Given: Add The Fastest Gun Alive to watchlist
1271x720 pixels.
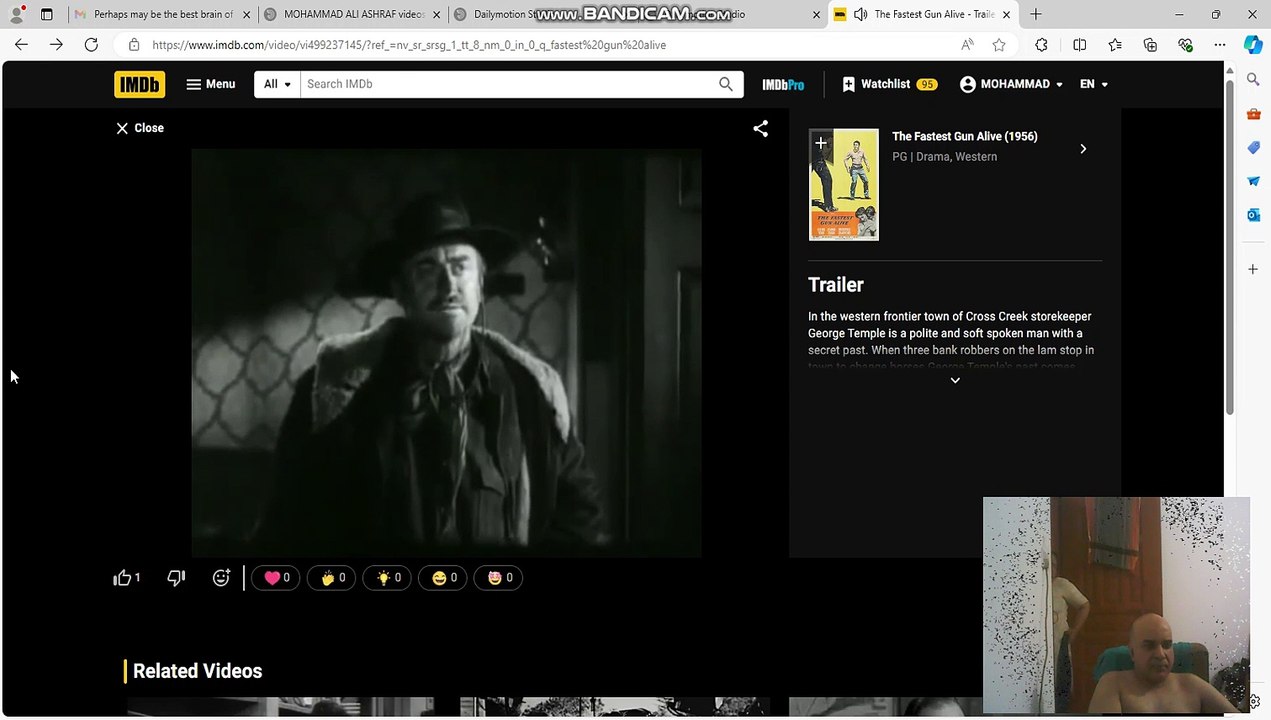Looking at the screenshot, I should pos(820,144).
